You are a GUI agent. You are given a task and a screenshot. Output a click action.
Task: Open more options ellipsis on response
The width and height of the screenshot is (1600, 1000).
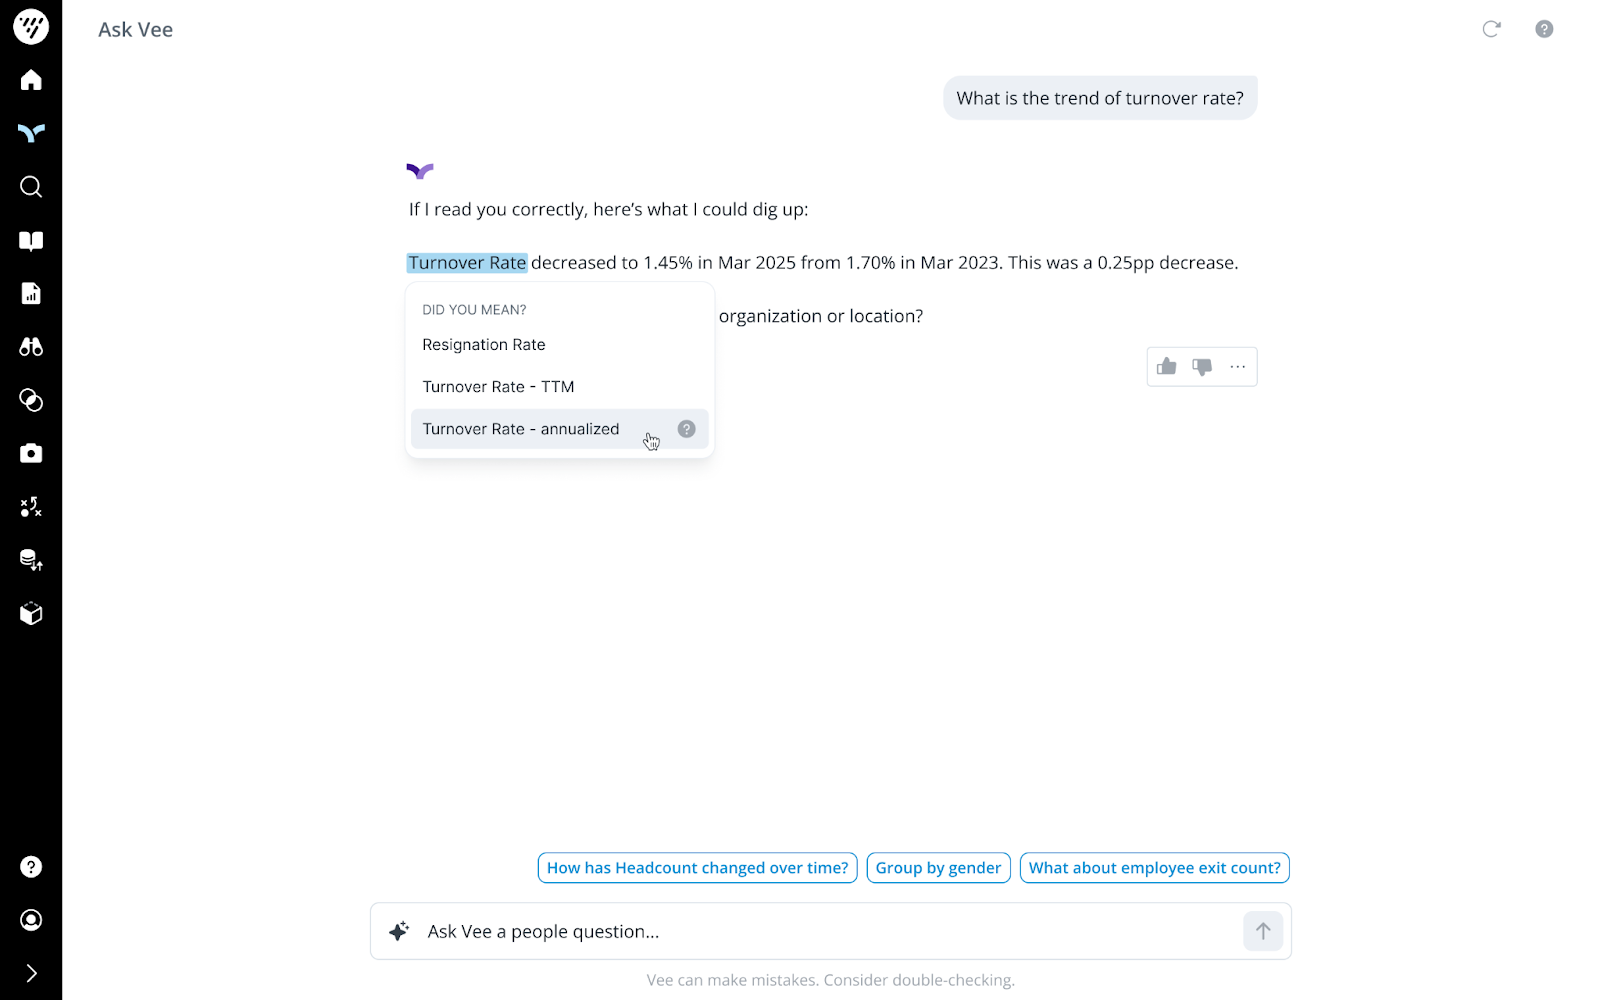click(x=1238, y=367)
